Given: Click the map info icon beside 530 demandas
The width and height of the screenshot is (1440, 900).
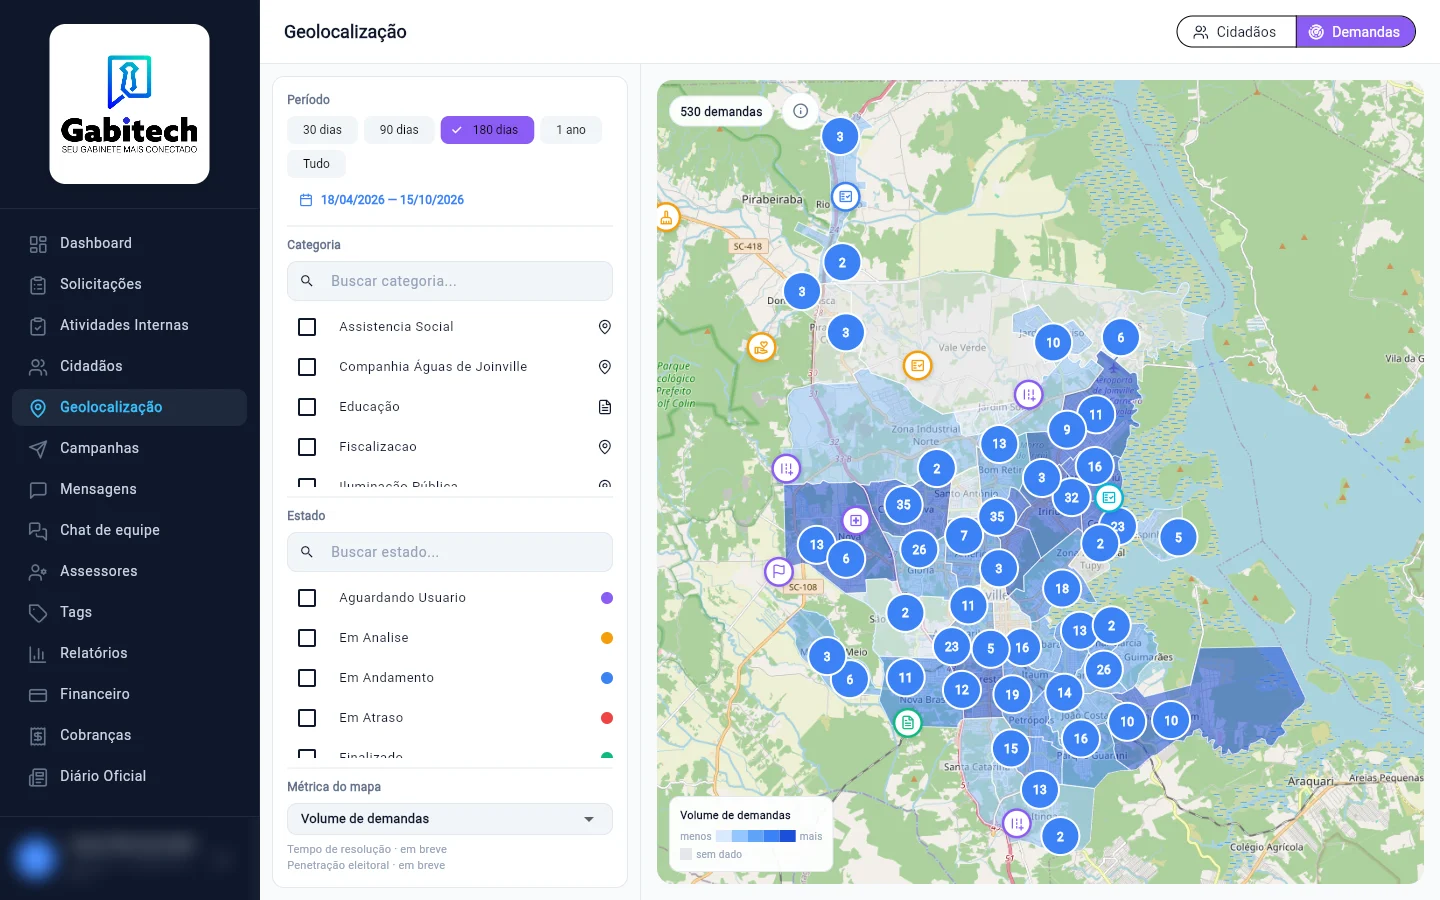Looking at the screenshot, I should pos(800,111).
